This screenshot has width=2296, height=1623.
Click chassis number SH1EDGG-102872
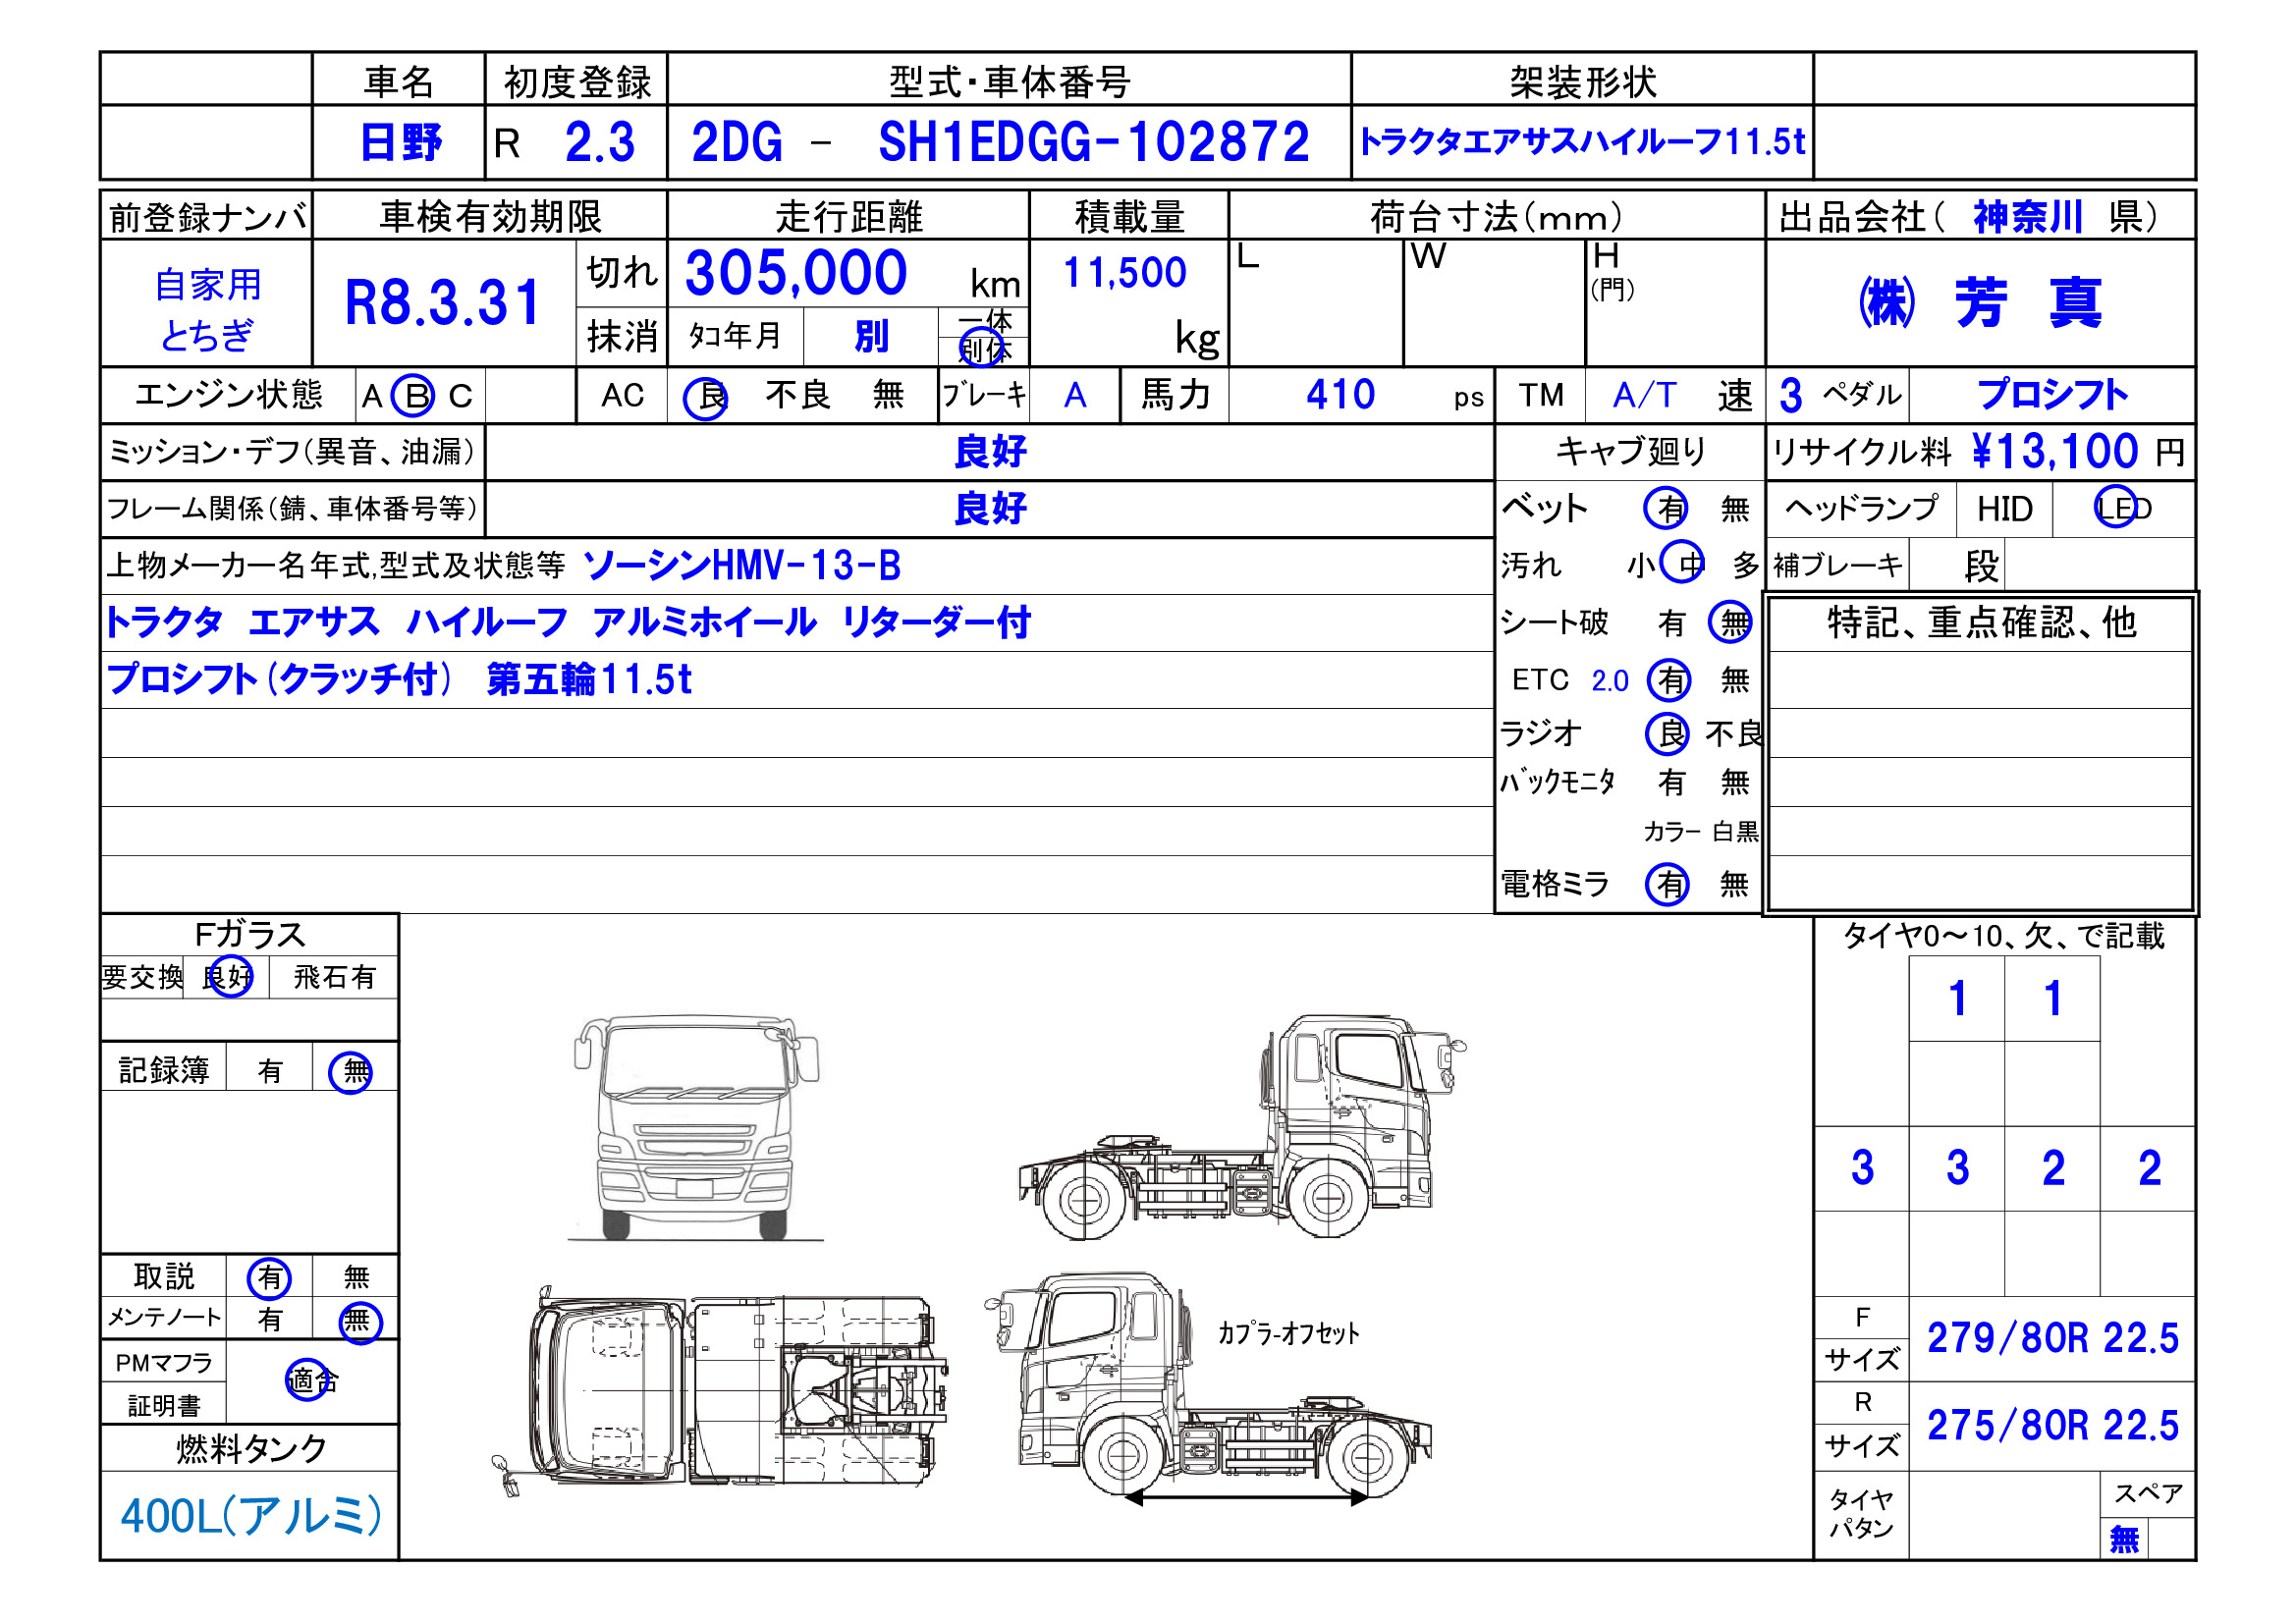[1092, 142]
